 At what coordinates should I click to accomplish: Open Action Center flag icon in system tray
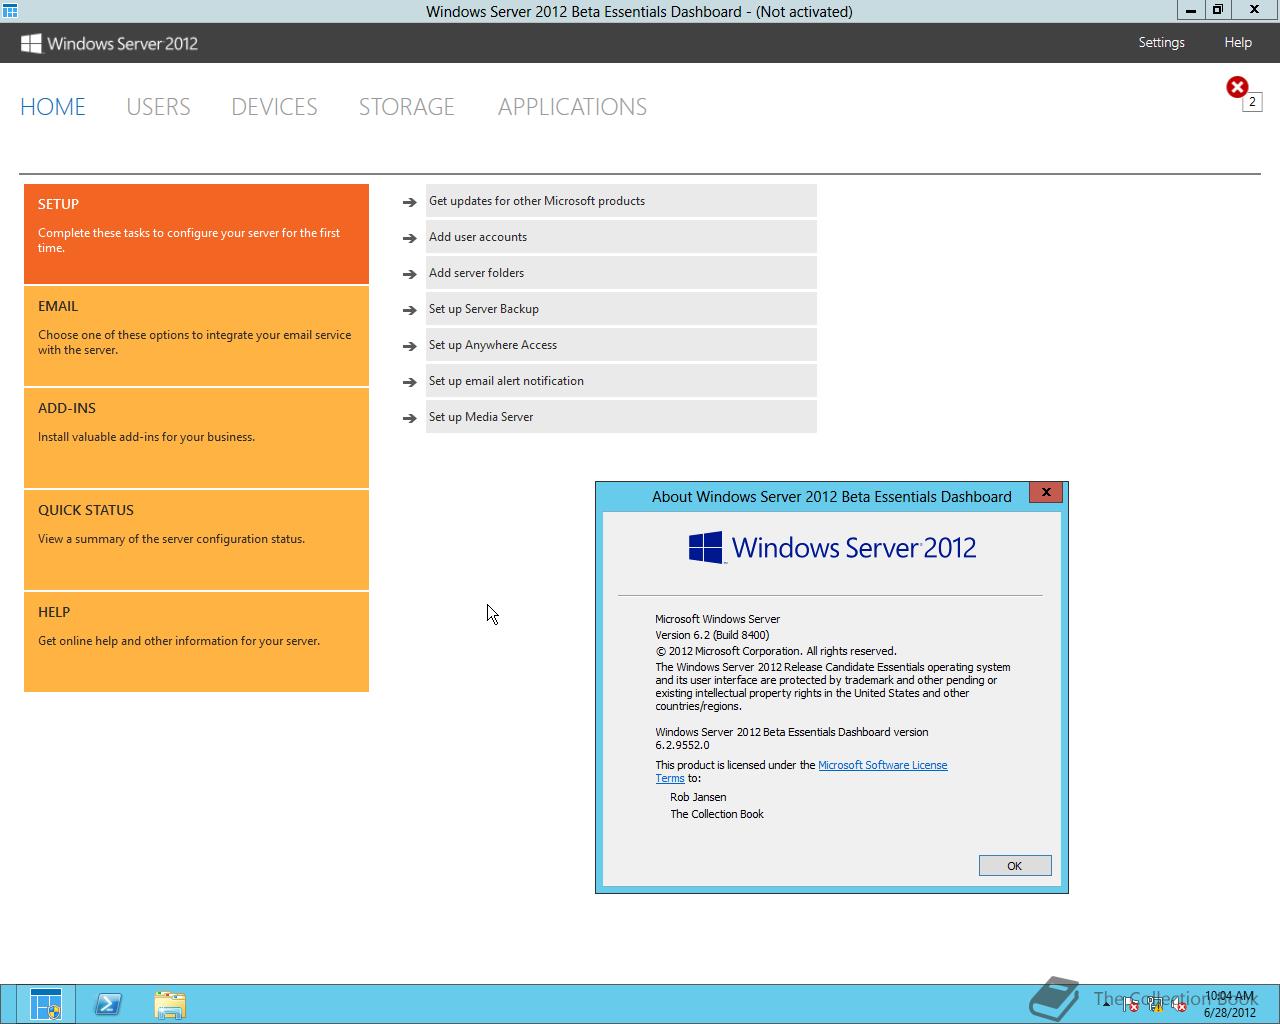pyautogui.click(x=1130, y=1004)
